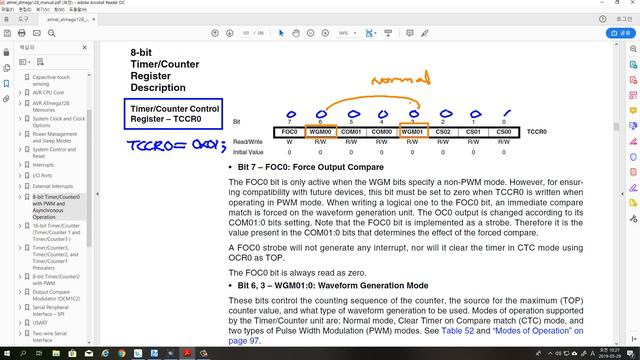
Task: Expand the I/O Ports bookmark
Action: [20, 176]
